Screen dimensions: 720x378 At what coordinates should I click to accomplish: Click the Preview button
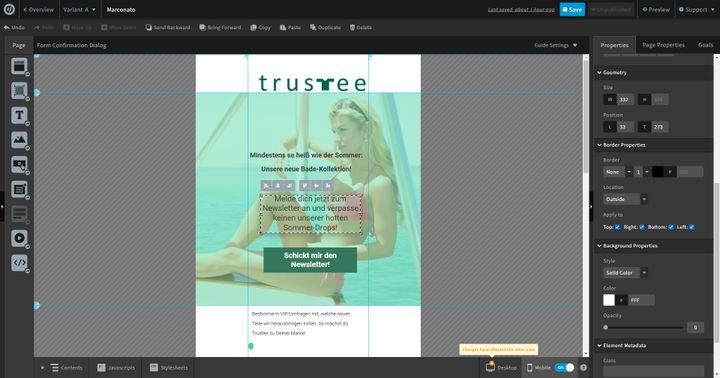tap(656, 9)
